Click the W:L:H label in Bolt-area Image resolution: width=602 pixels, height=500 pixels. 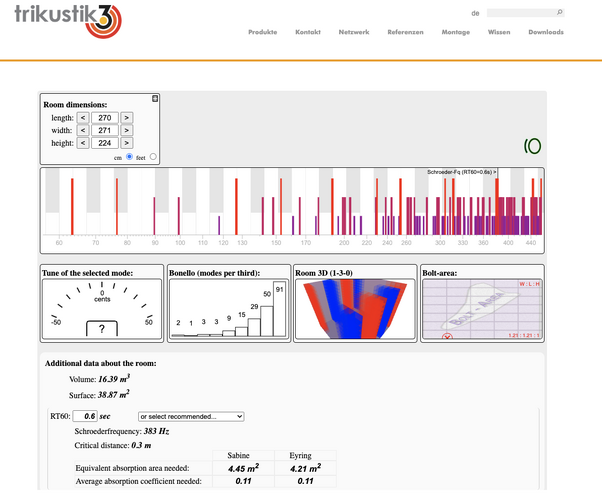(x=530, y=284)
